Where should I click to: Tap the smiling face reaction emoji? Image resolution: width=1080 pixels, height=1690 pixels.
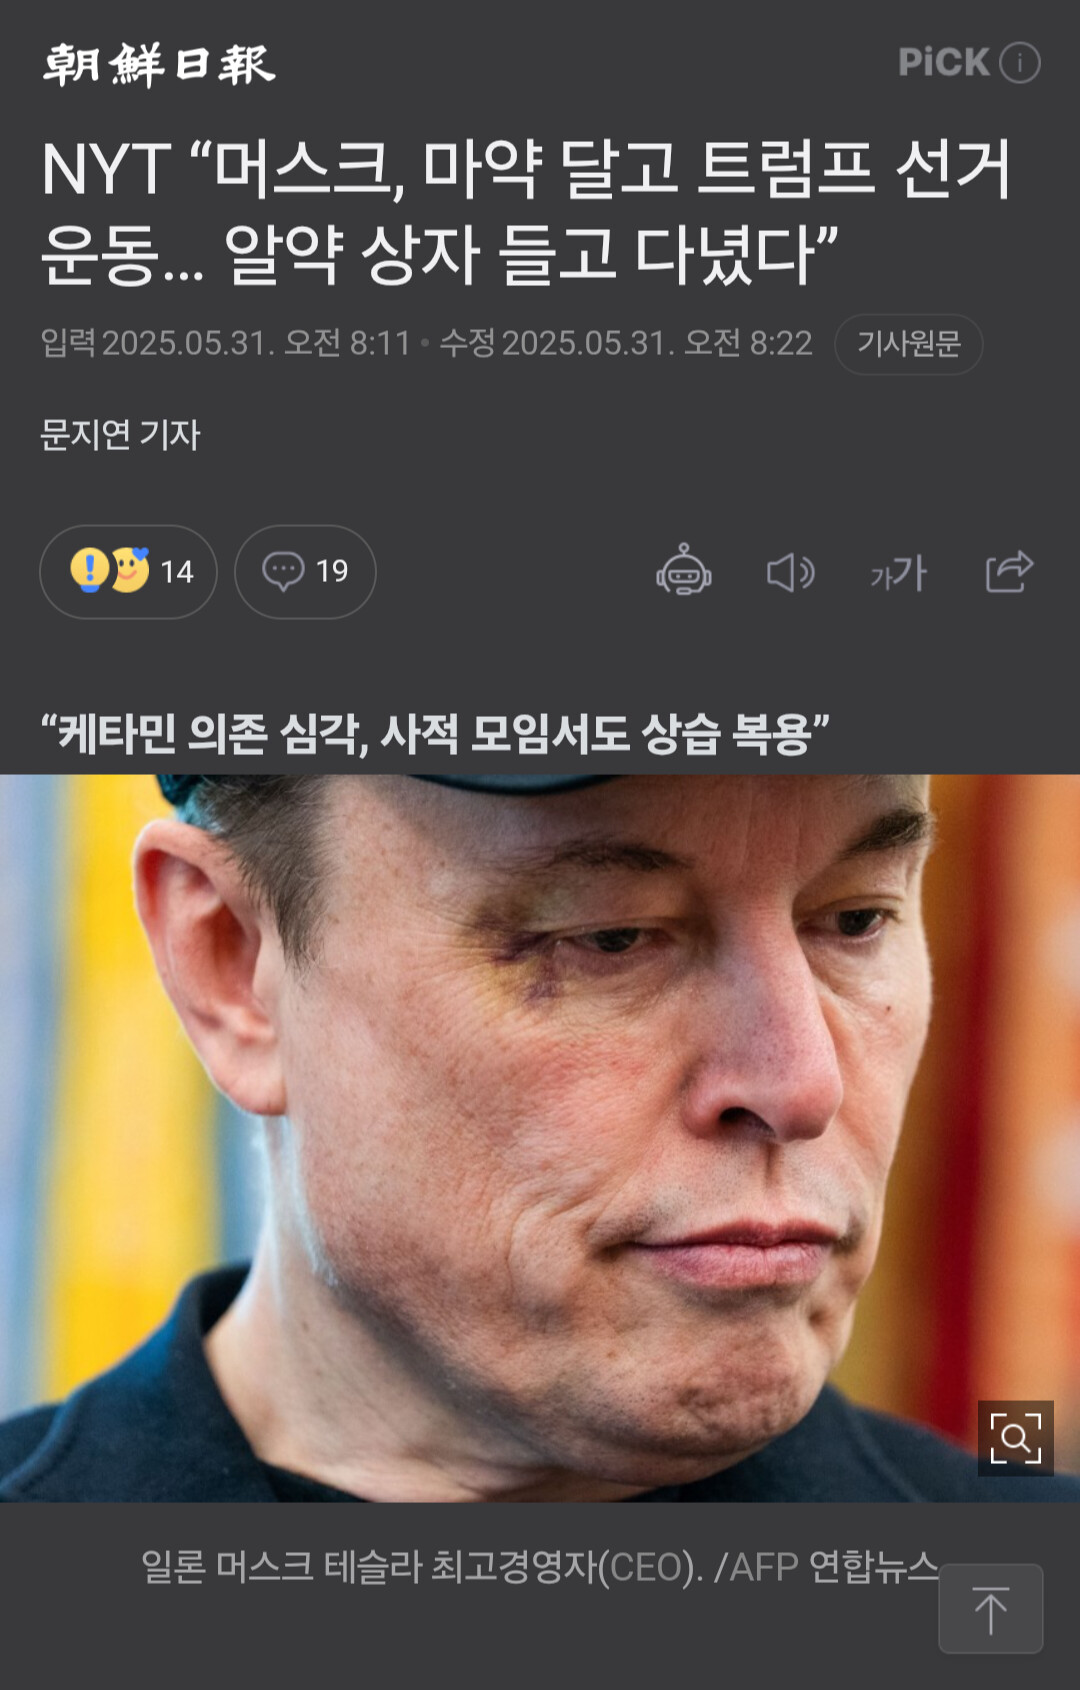click(x=130, y=570)
